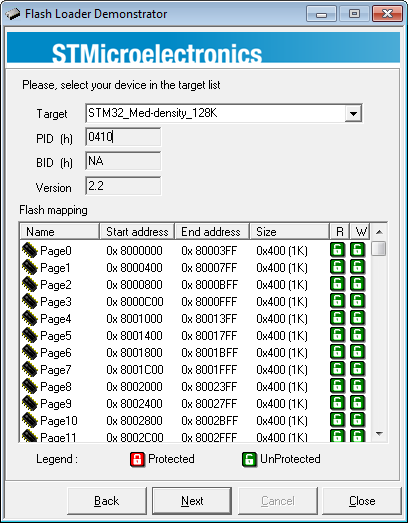Sort flash mapping by Name column header

point(60,231)
